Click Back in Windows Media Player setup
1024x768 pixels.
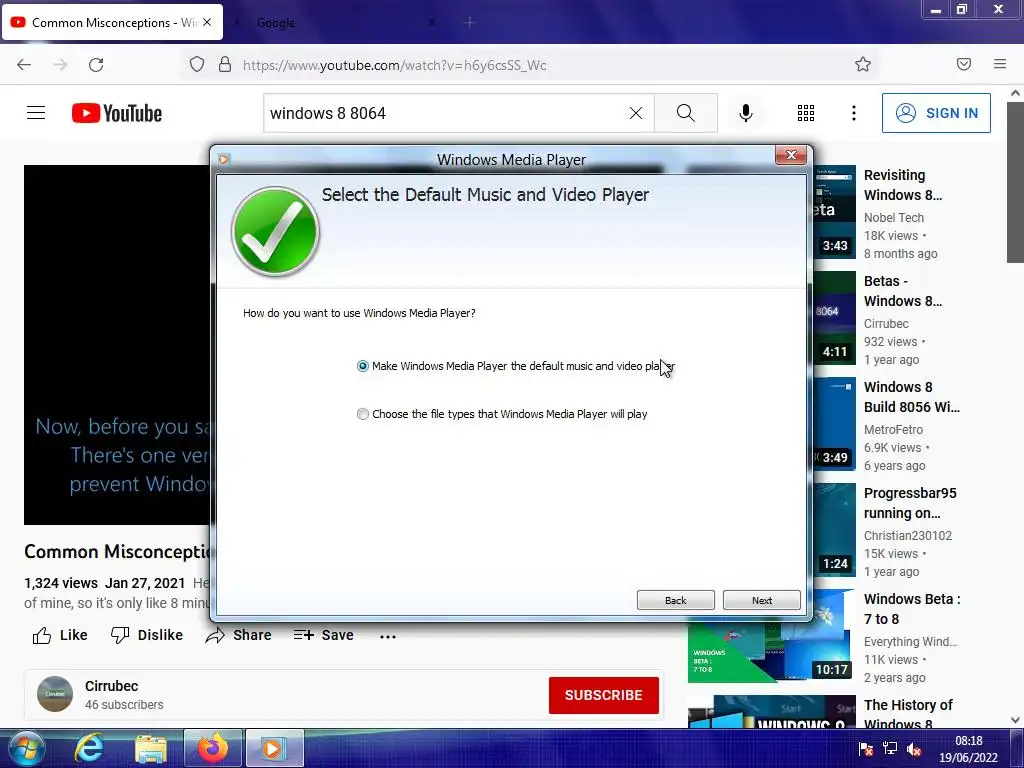click(675, 600)
